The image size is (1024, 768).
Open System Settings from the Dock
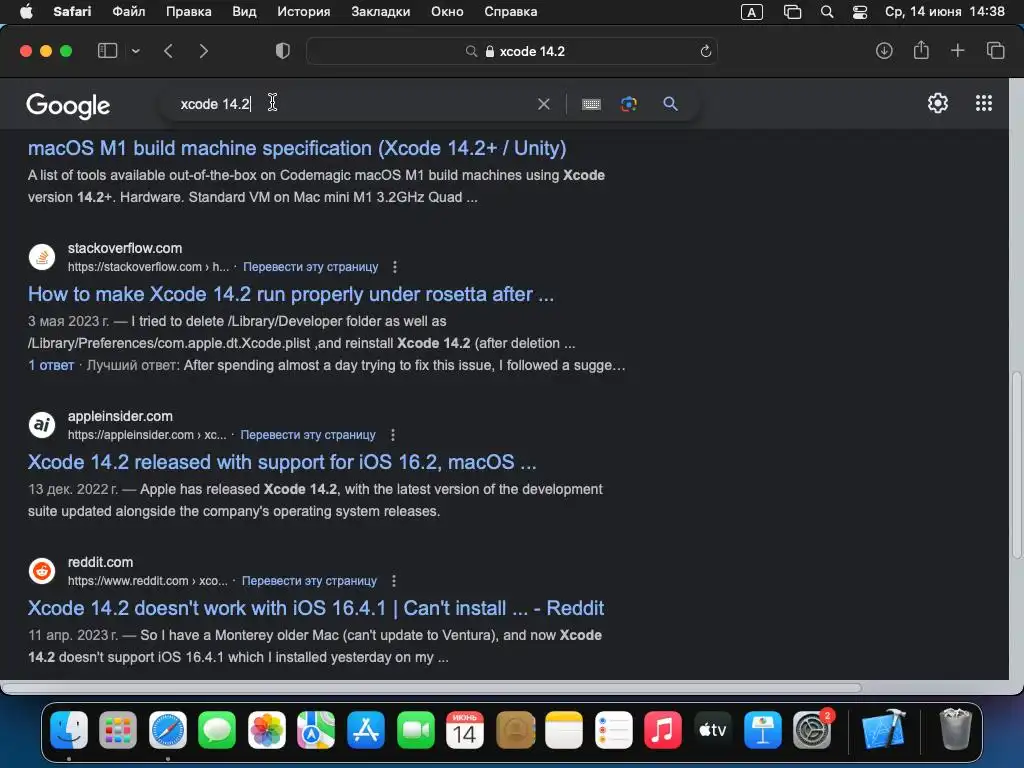(x=812, y=729)
